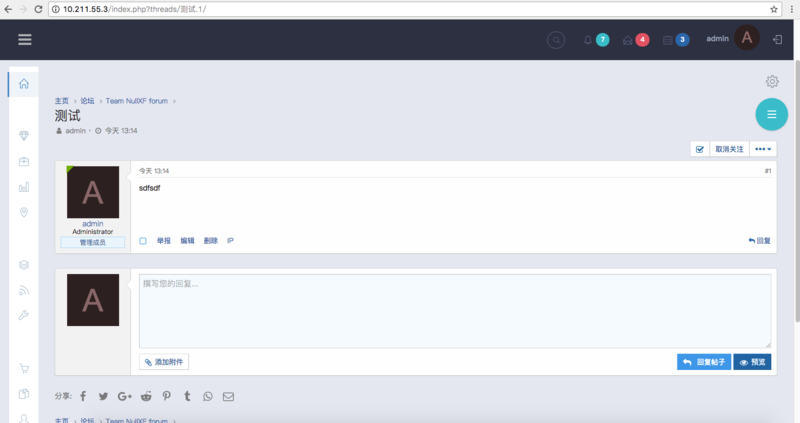Click the 回复帖子 post reply button
Viewport: 800px width, 423px height.
point(703,362)
